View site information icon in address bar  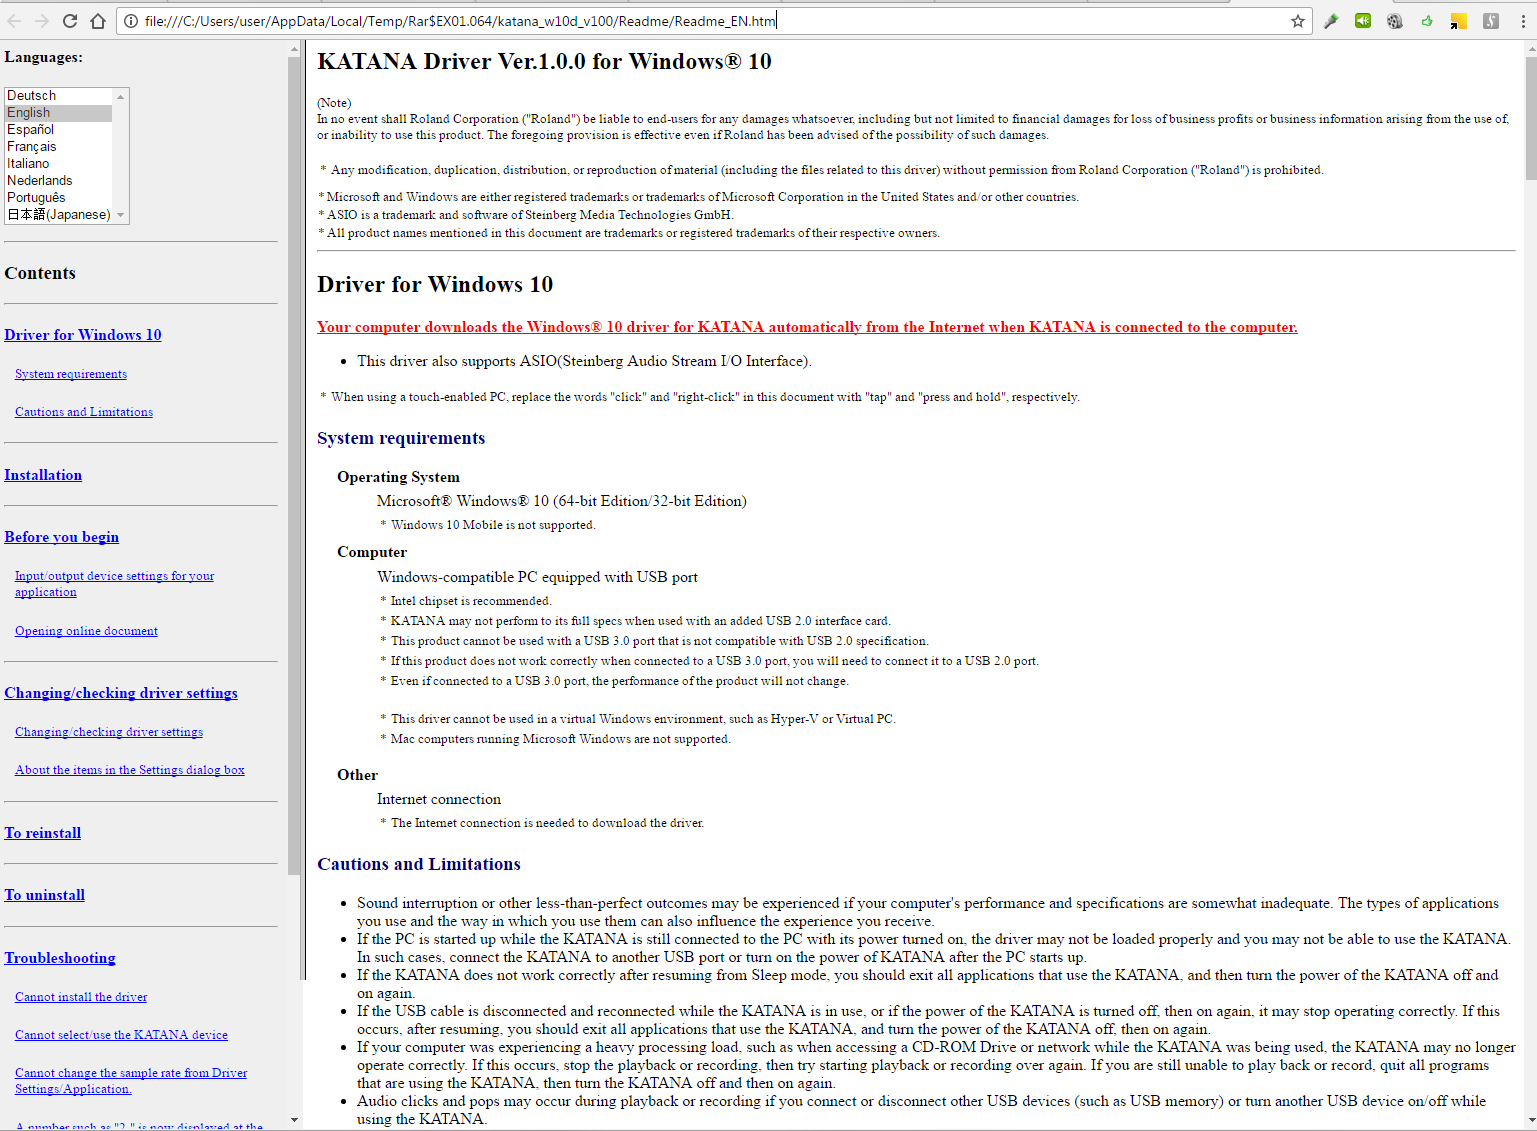click(x=131, y=21)
